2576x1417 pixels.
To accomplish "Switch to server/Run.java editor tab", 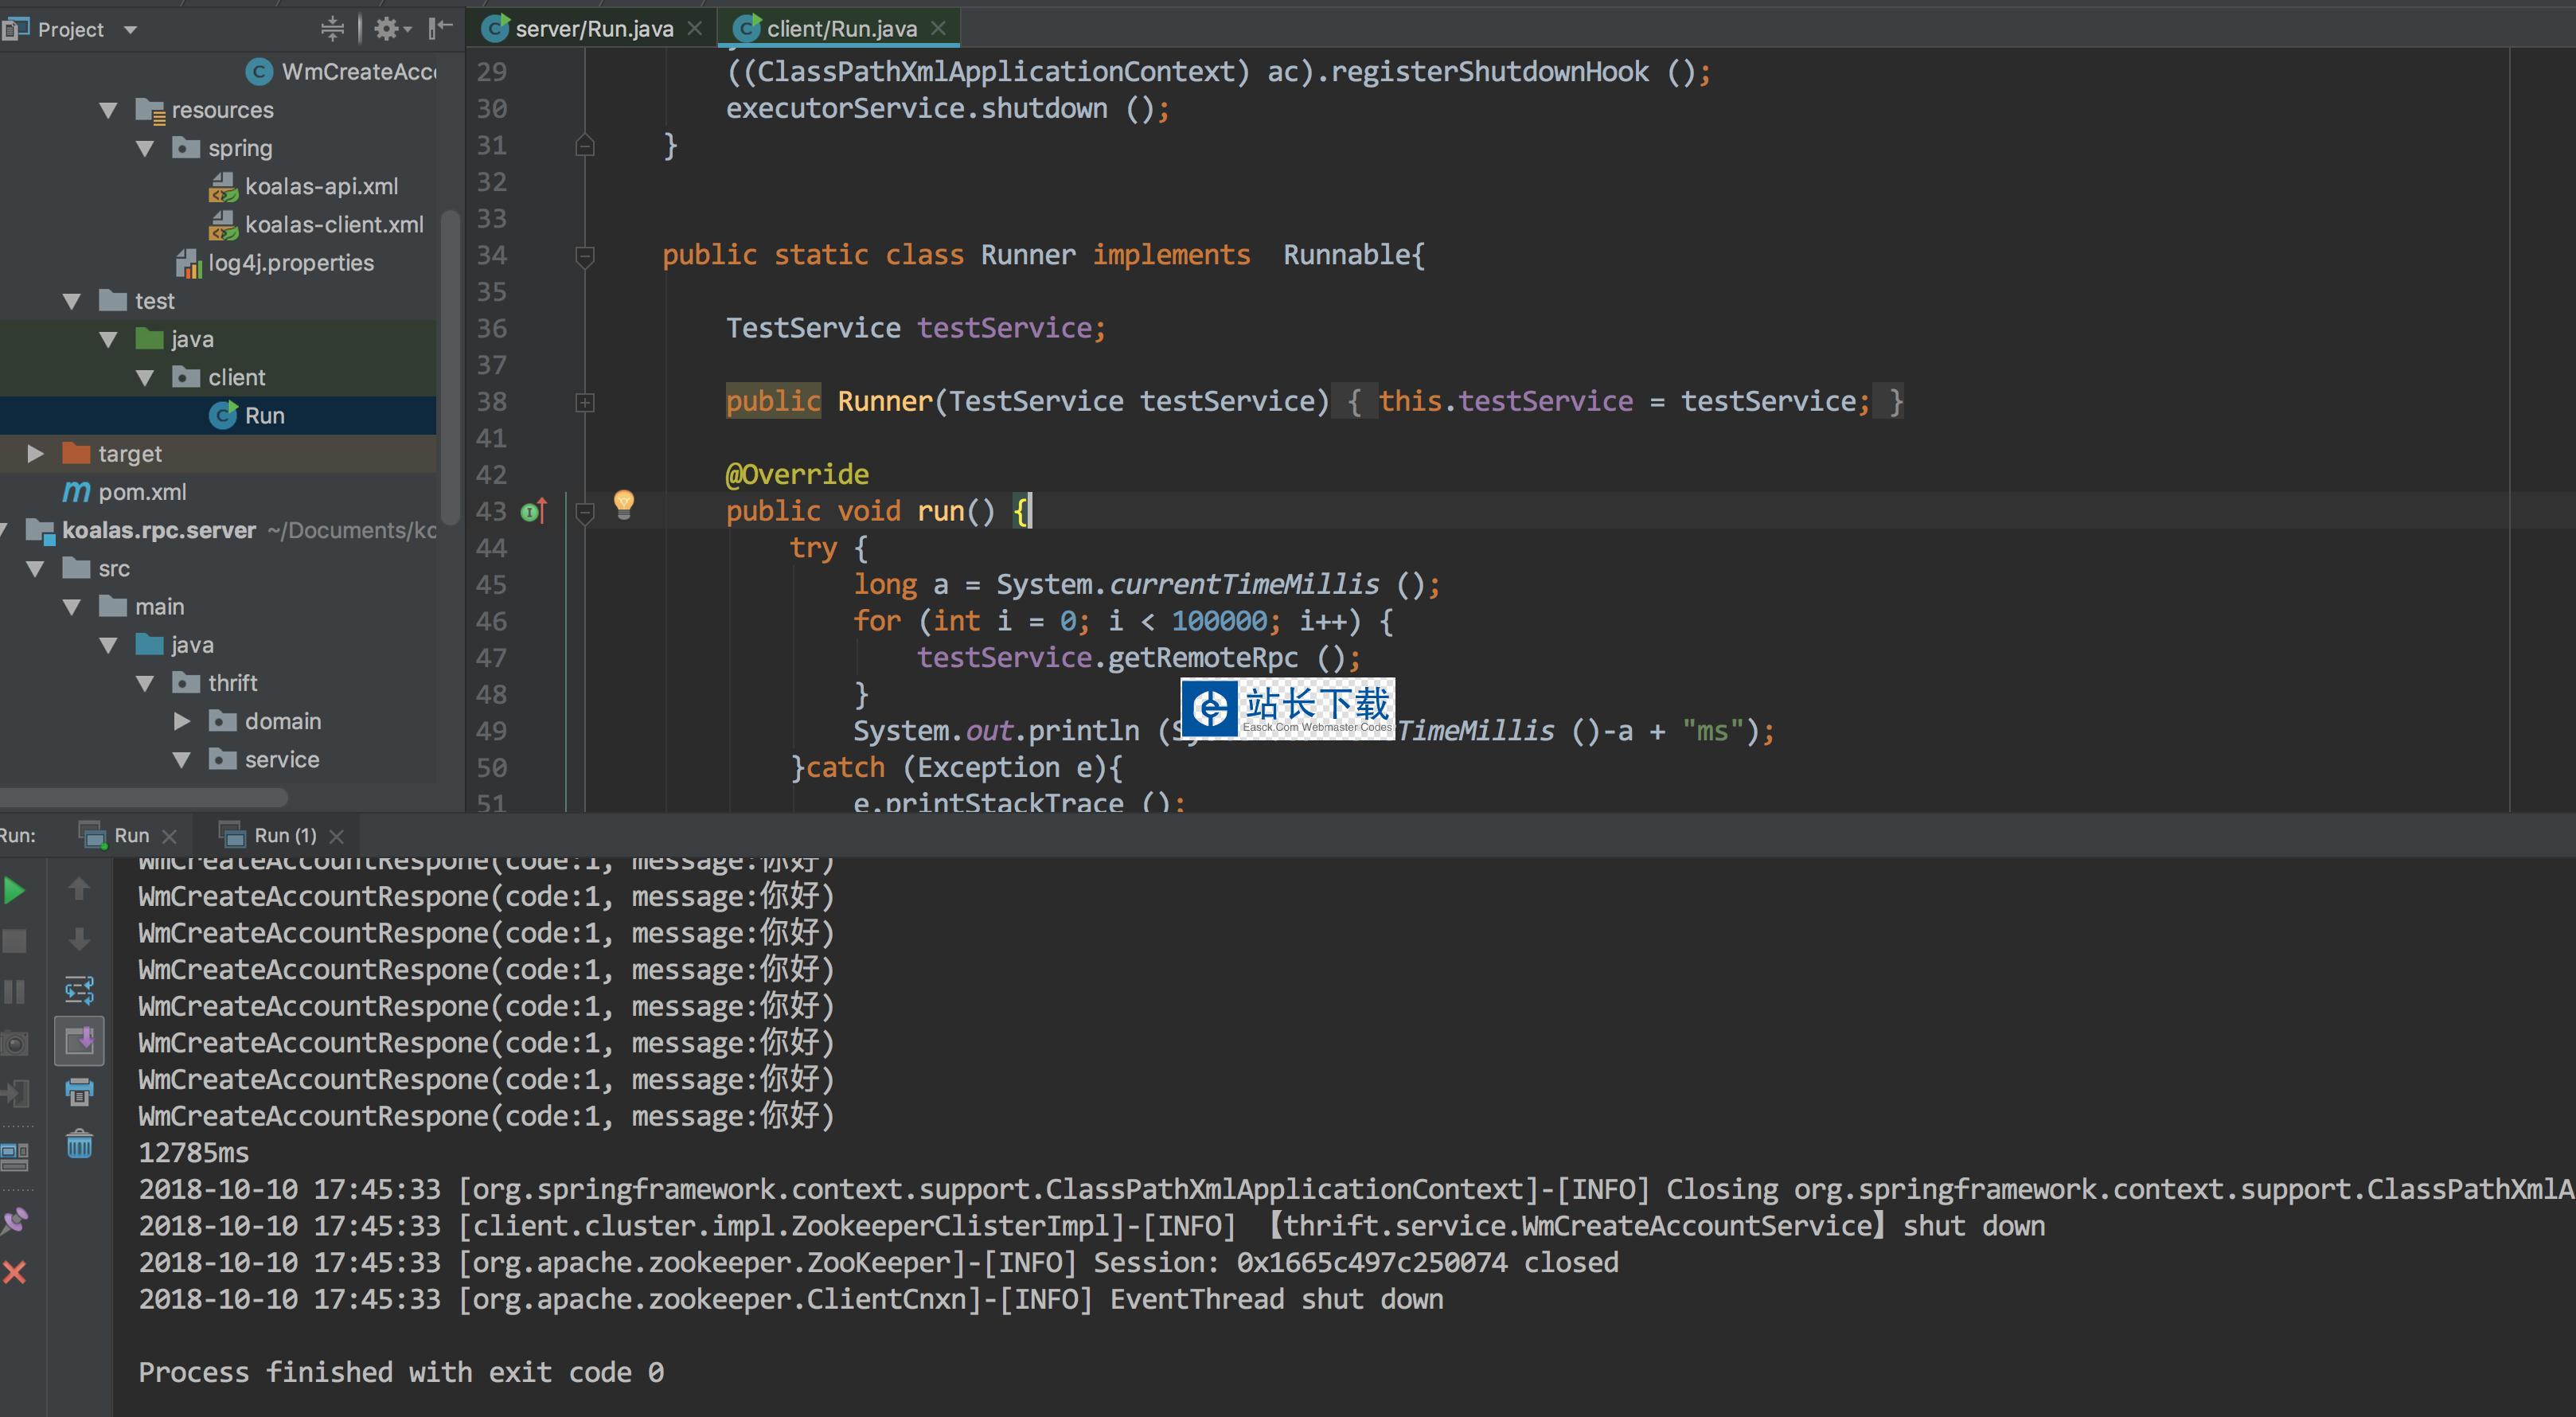I will [592, 29].
